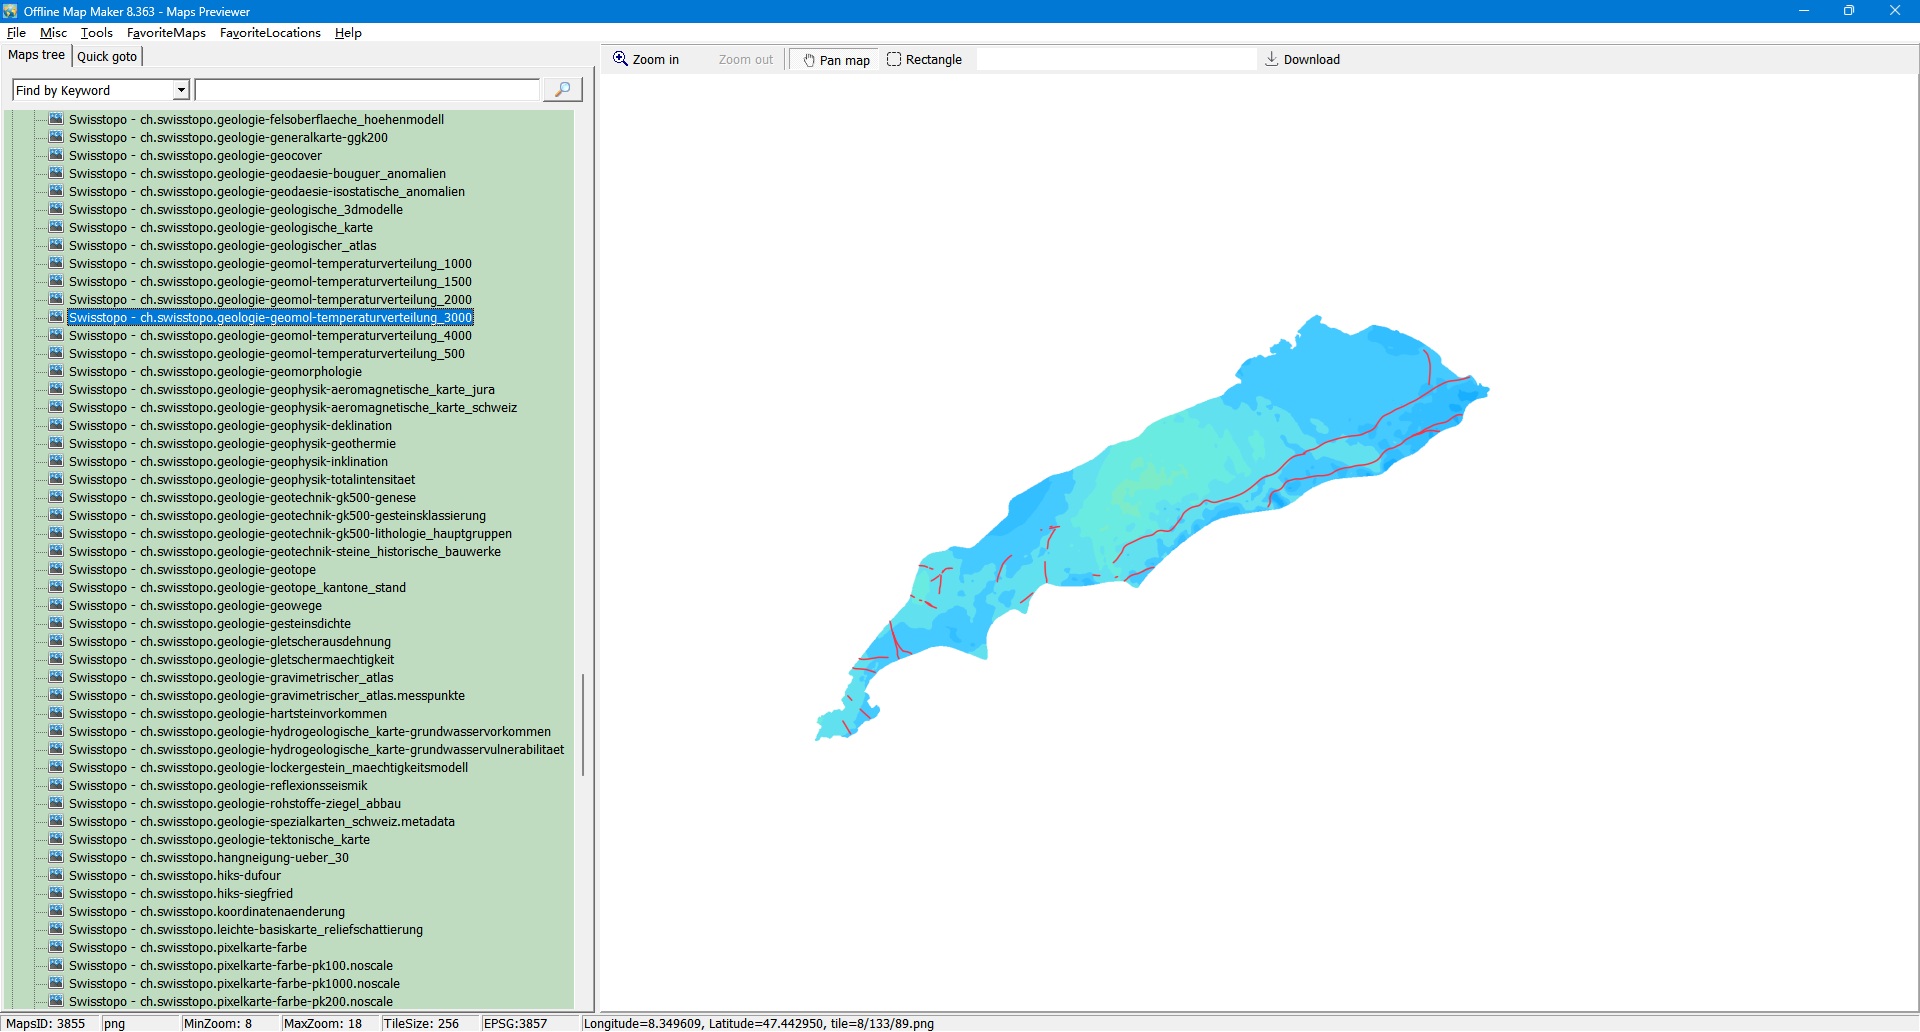Select geologie-geomol-temperaturverteilung_4000 in the tree
1920x1032 pixels.
click(270, 336)
